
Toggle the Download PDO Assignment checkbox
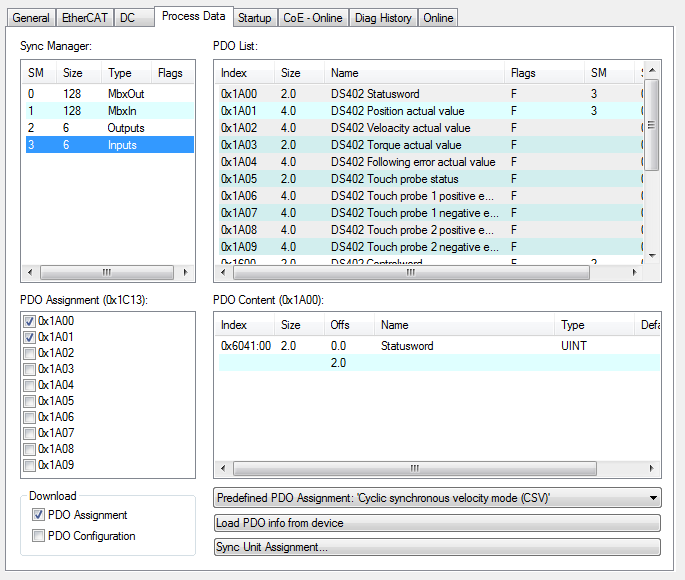coord(38,515)
